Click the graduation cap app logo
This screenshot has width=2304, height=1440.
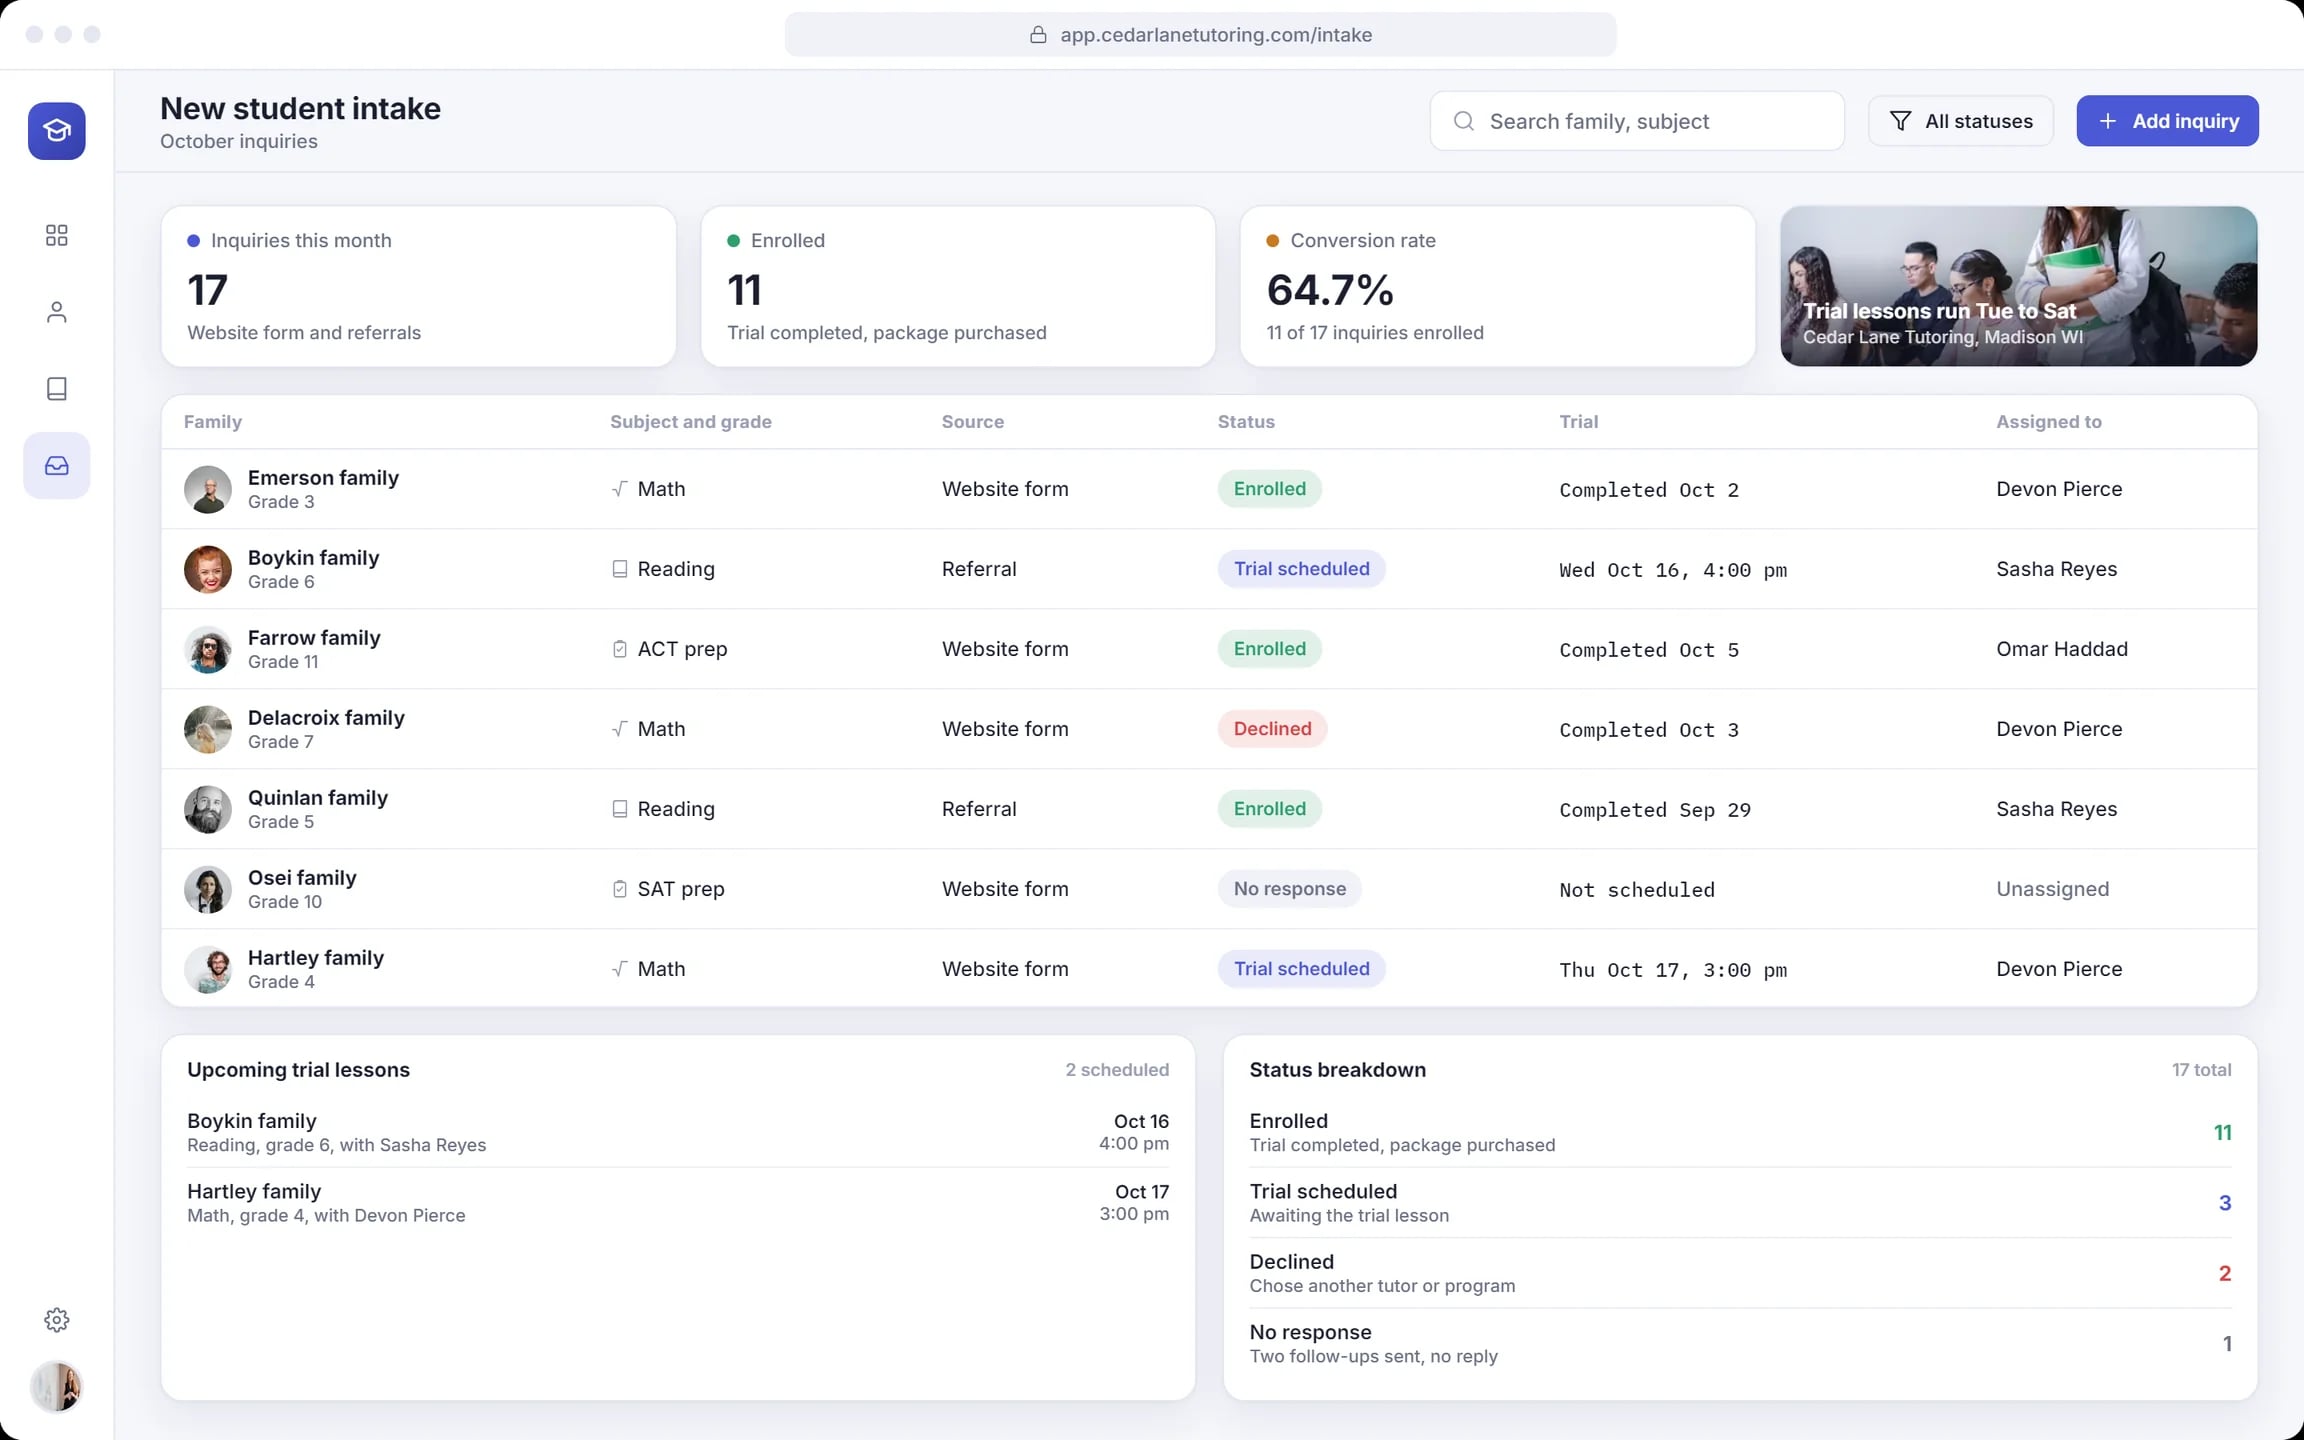(57, 131)
